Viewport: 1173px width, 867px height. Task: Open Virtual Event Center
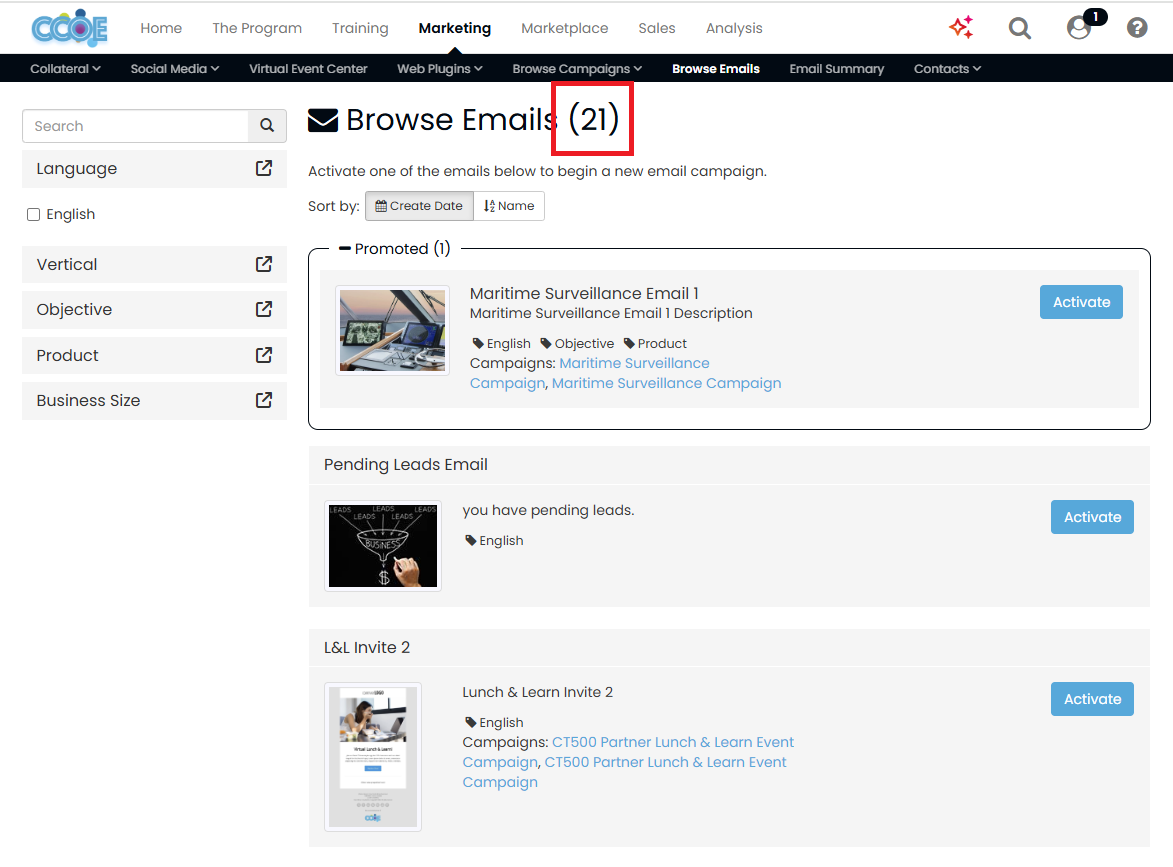(x=308, y=69)
